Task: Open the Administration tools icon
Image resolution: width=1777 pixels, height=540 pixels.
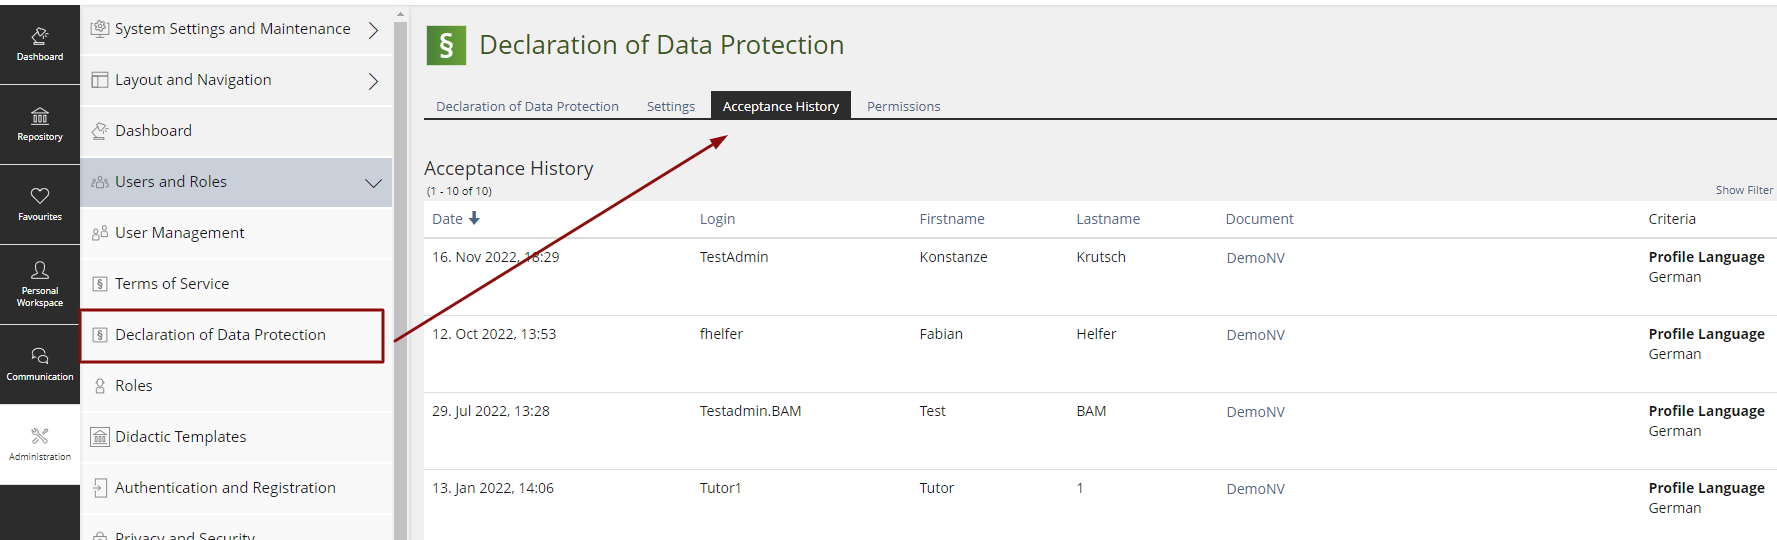Action: click(40, 443)
